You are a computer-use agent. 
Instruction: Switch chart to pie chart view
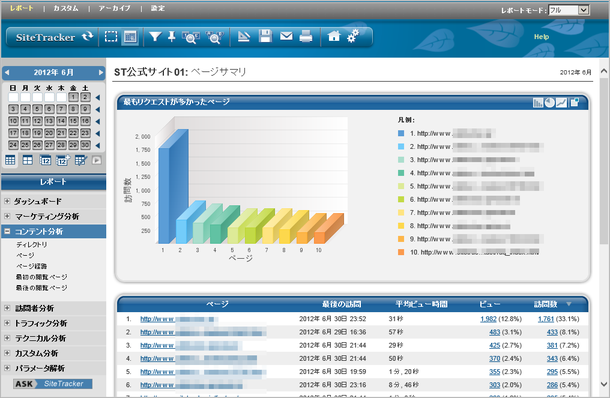[550, 103]
